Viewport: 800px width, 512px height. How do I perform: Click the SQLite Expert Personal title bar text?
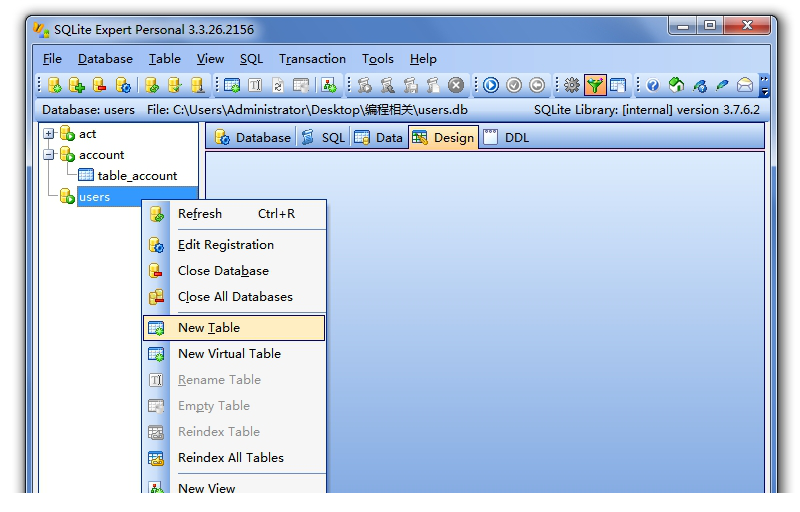coord(154,30)
